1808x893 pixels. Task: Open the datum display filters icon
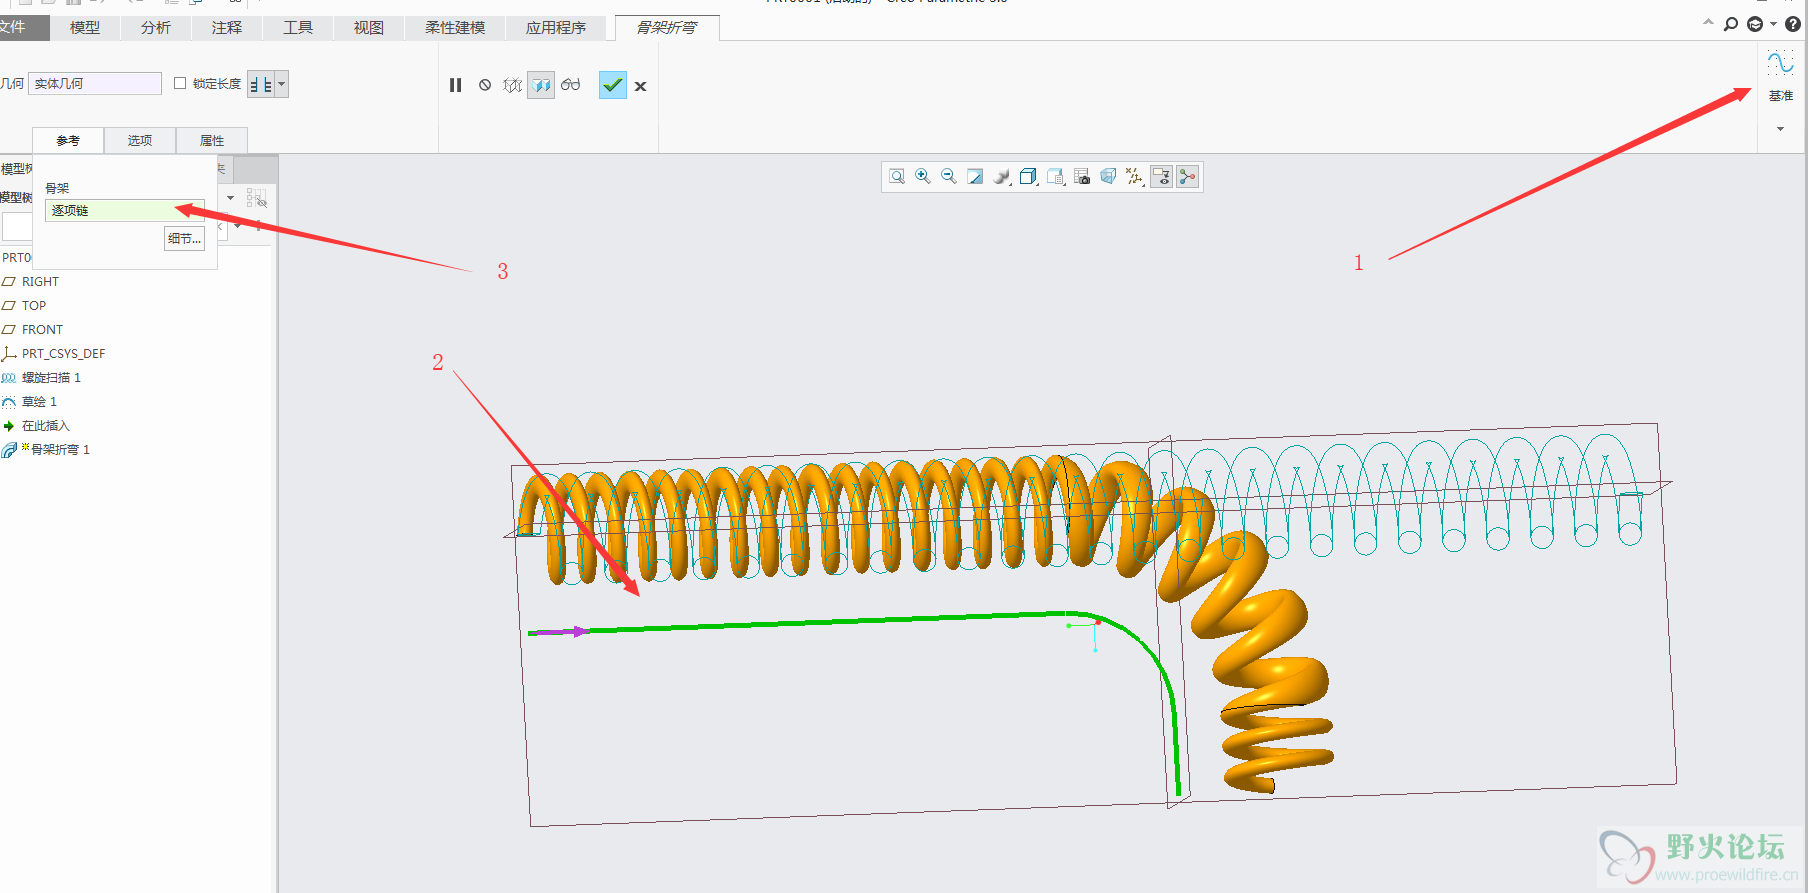pyautogui.click(x=1134, y=177)
